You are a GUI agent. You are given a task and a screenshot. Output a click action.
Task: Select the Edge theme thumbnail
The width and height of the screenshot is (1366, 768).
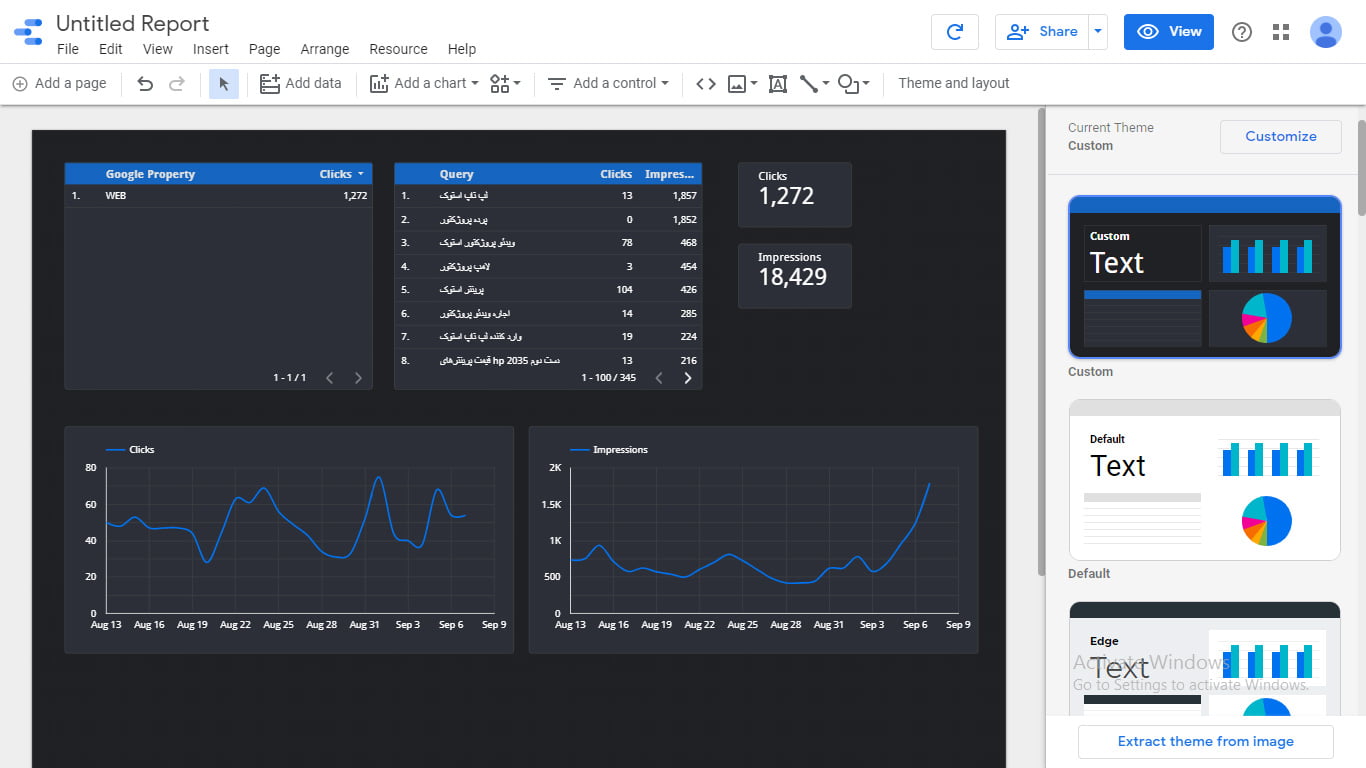pos(1205,660)
